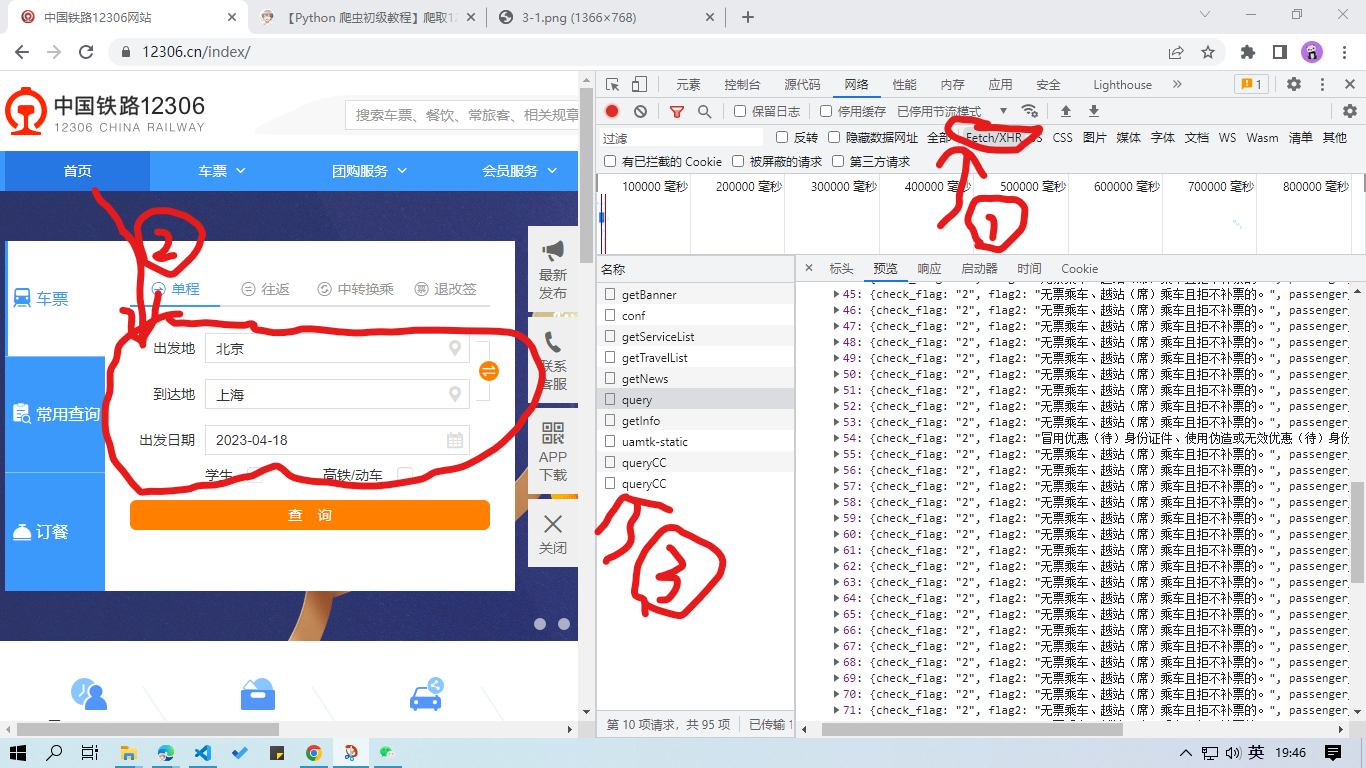Select the query request in the list

pos(696,400)
